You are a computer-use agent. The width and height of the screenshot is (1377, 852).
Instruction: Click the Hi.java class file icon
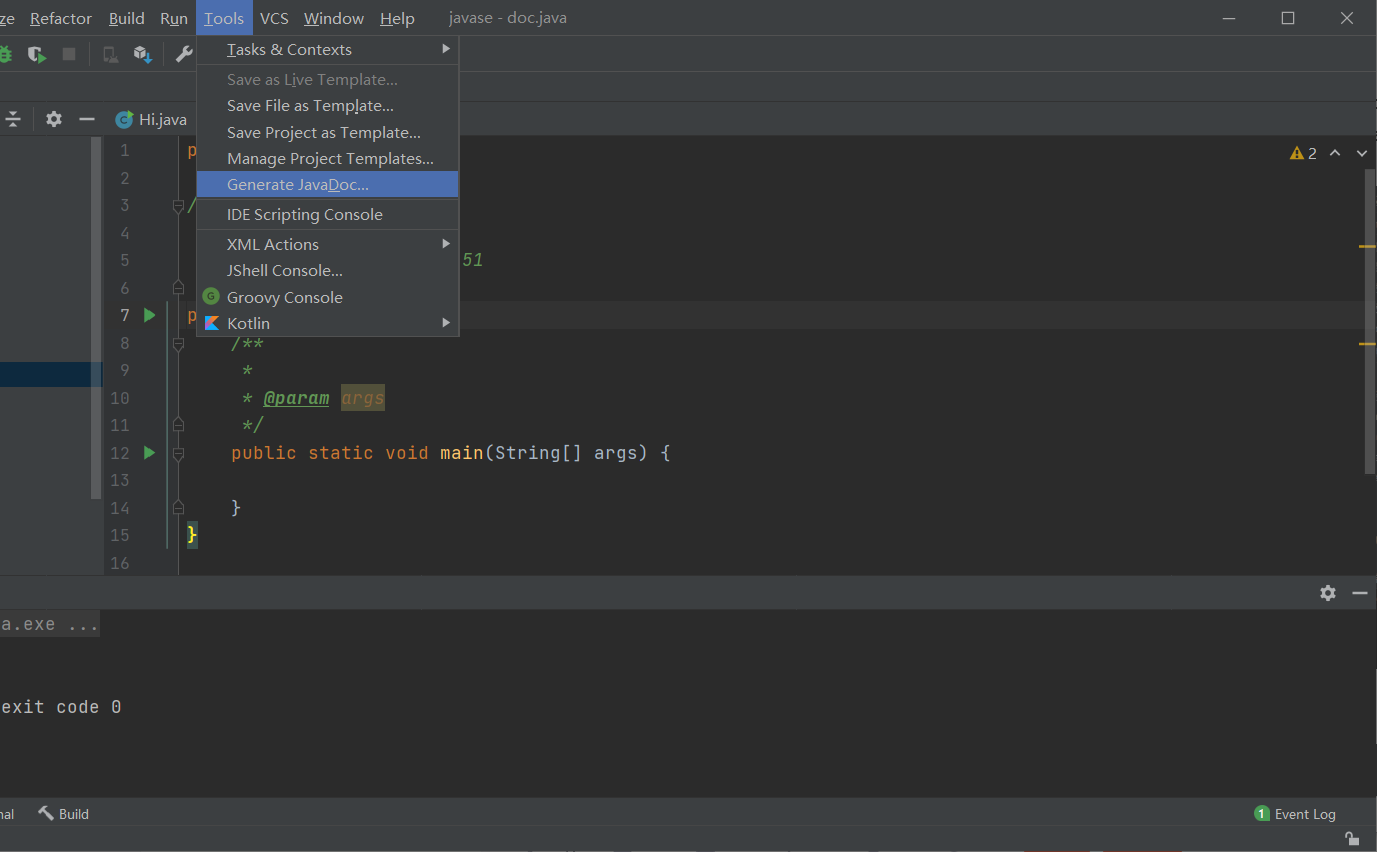point(124,119)
